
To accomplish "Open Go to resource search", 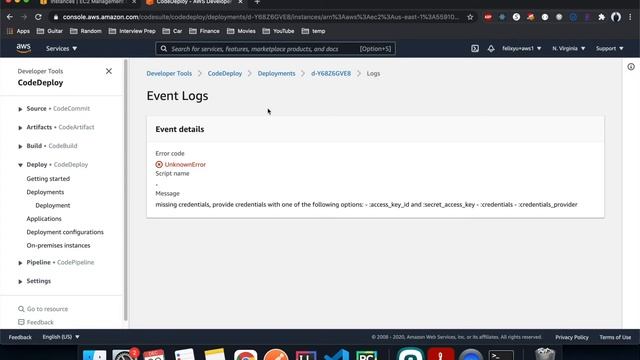I will point(43,309).
